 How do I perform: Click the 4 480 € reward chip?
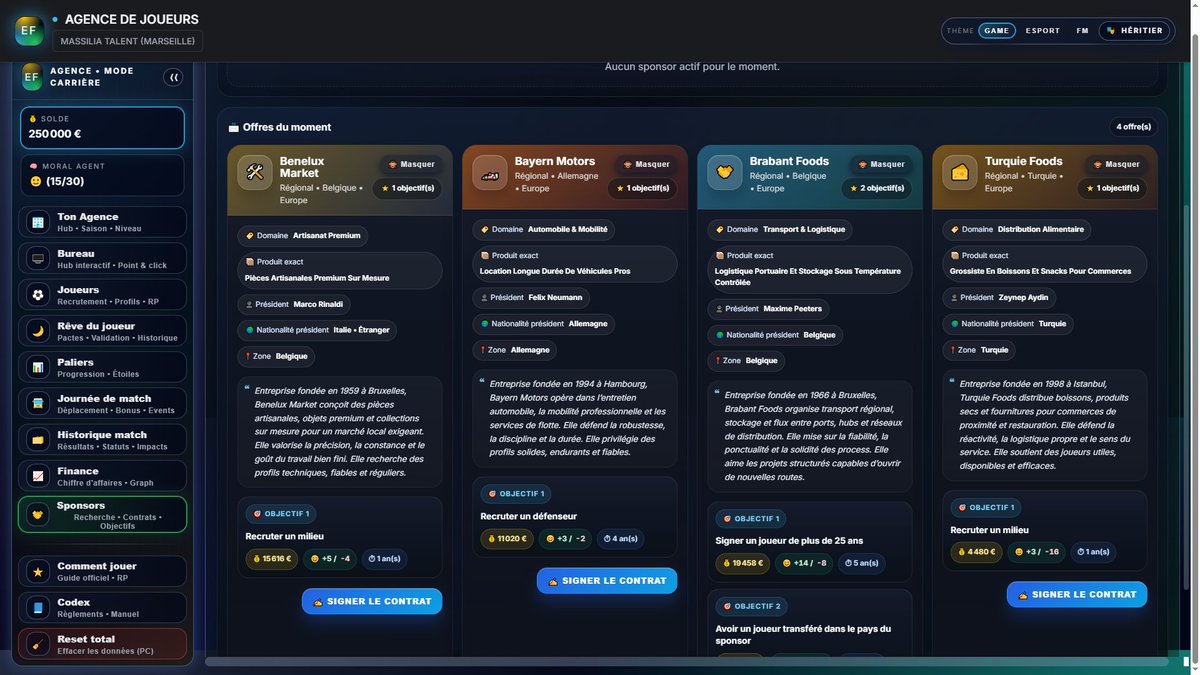click(x=974, y=552)
